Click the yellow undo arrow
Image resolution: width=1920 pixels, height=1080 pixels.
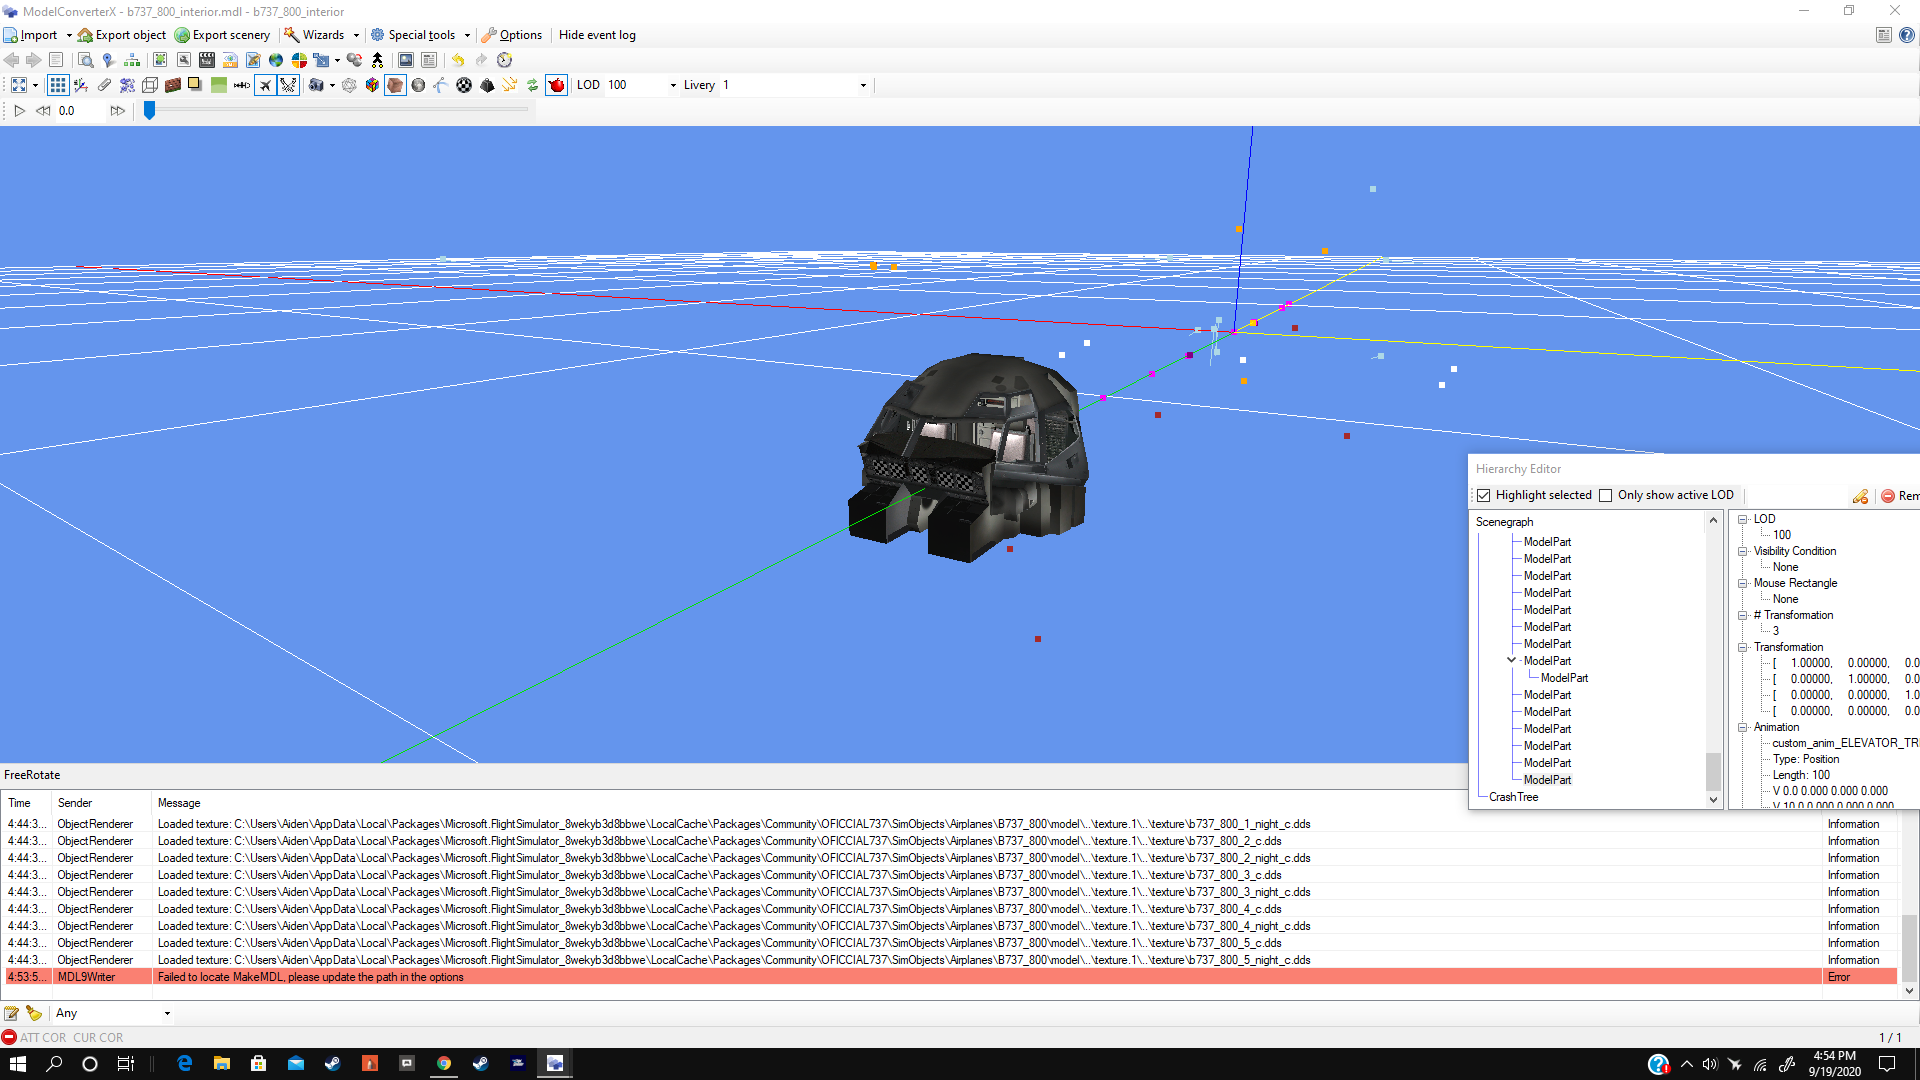458,60
